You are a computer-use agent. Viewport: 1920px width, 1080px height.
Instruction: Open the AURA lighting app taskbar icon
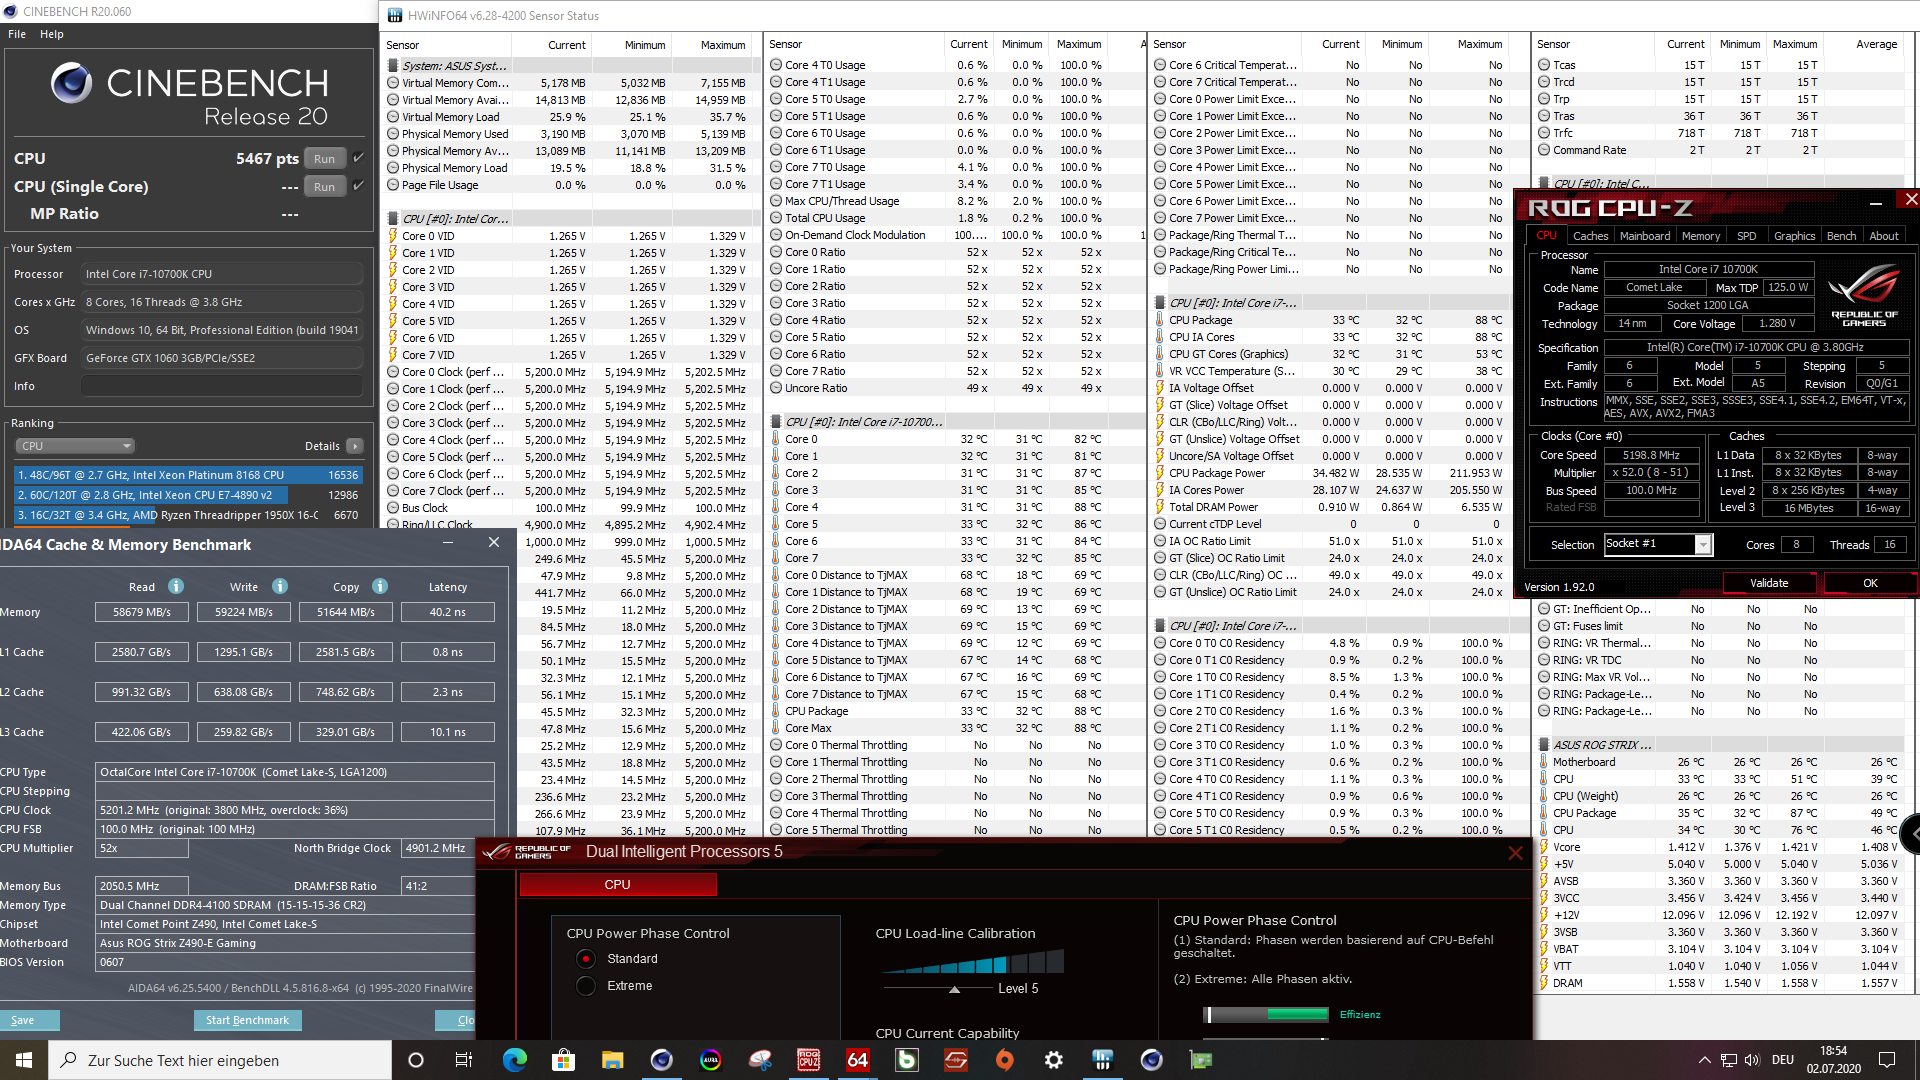711,1060
